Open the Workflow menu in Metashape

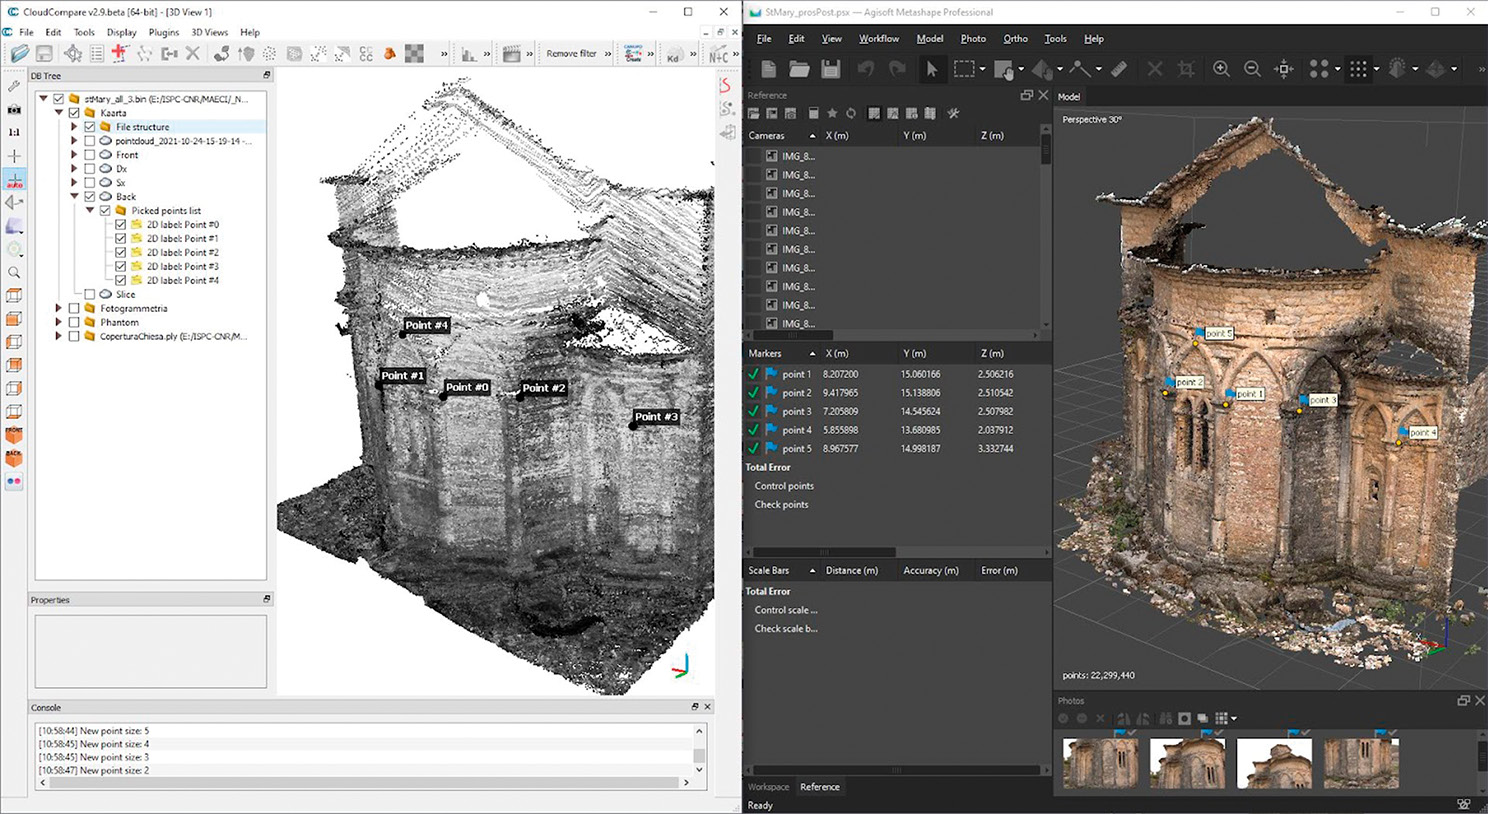pyautogui.click(x=879, y=39)
